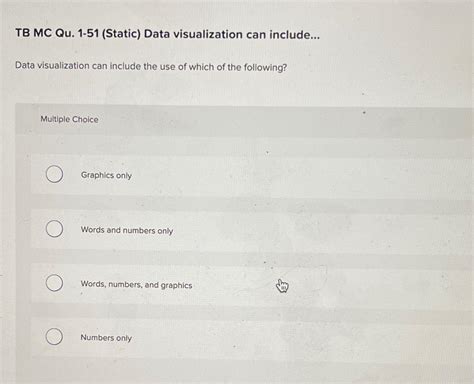Image resolution: width=474 pixels, height=384 pixels.
Task: Click the word "graphics" in the third answer
Action: [x=177, y=286]
